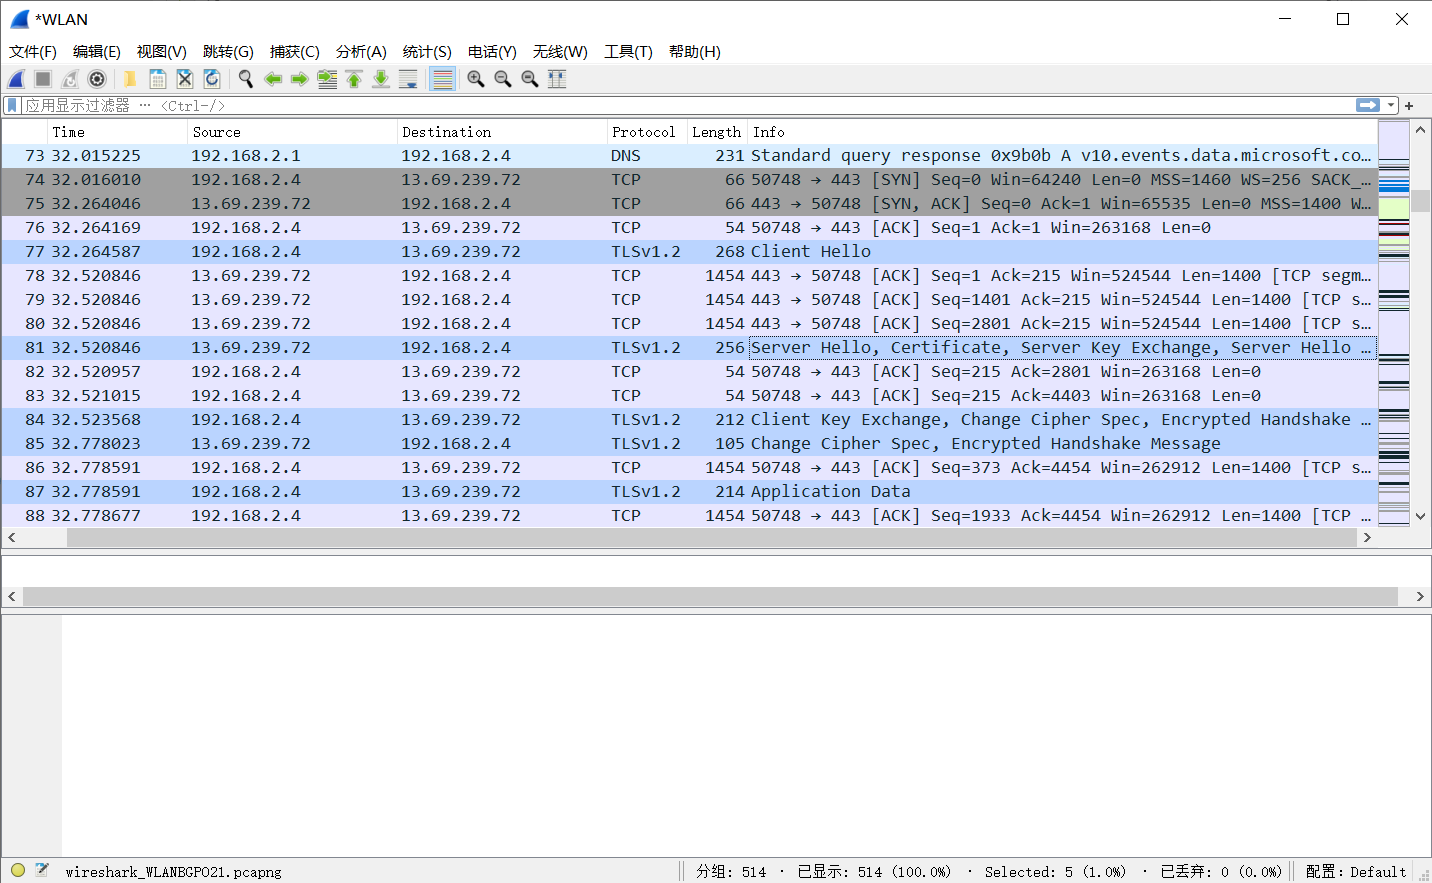1432x883 pixels.
Task: Click the 分组: 514 status bar text
Action: 731,872
